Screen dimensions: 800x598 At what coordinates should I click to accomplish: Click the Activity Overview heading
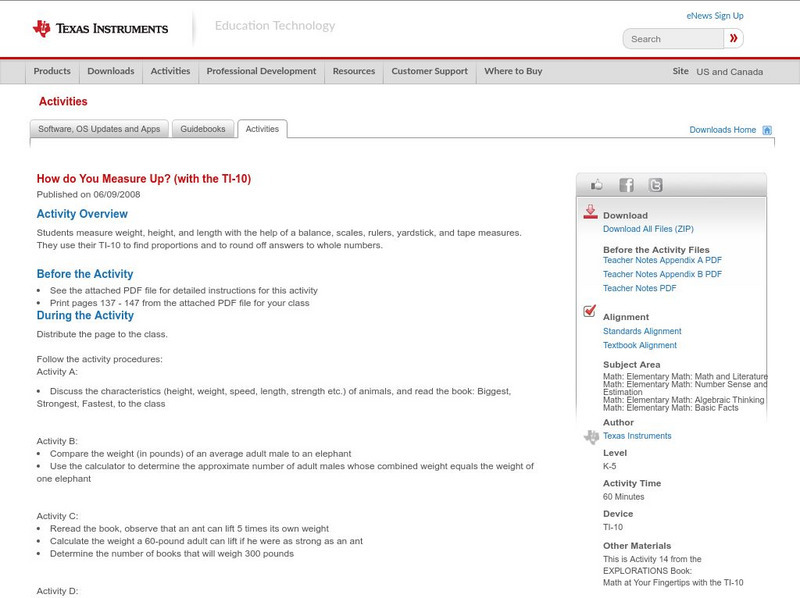pyautogui.click(x=82, y=214)
